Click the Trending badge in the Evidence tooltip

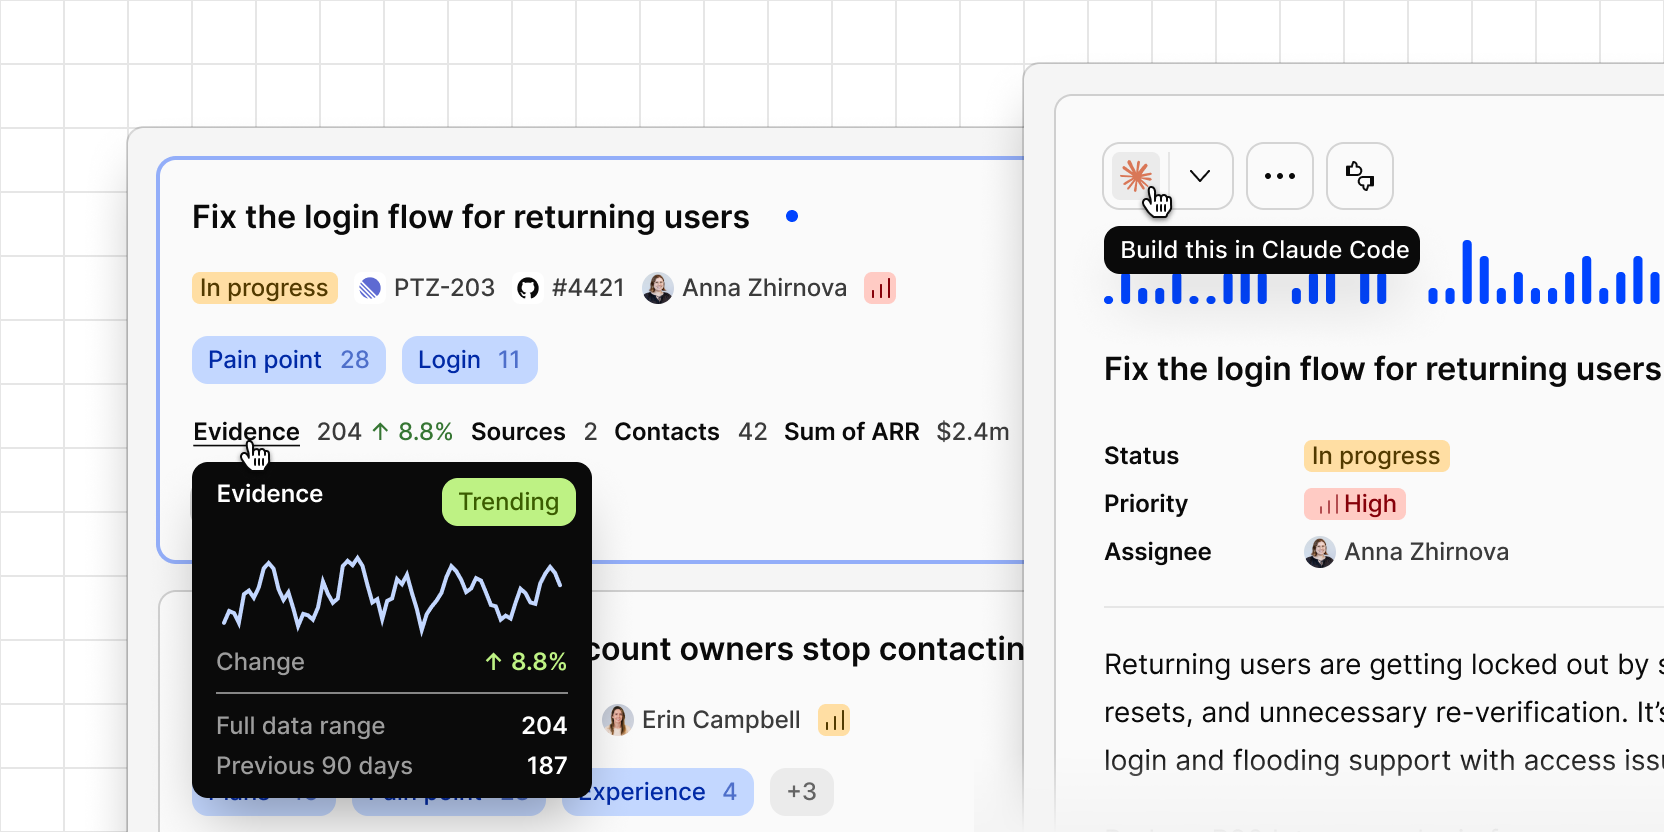[x=509, y=502]
